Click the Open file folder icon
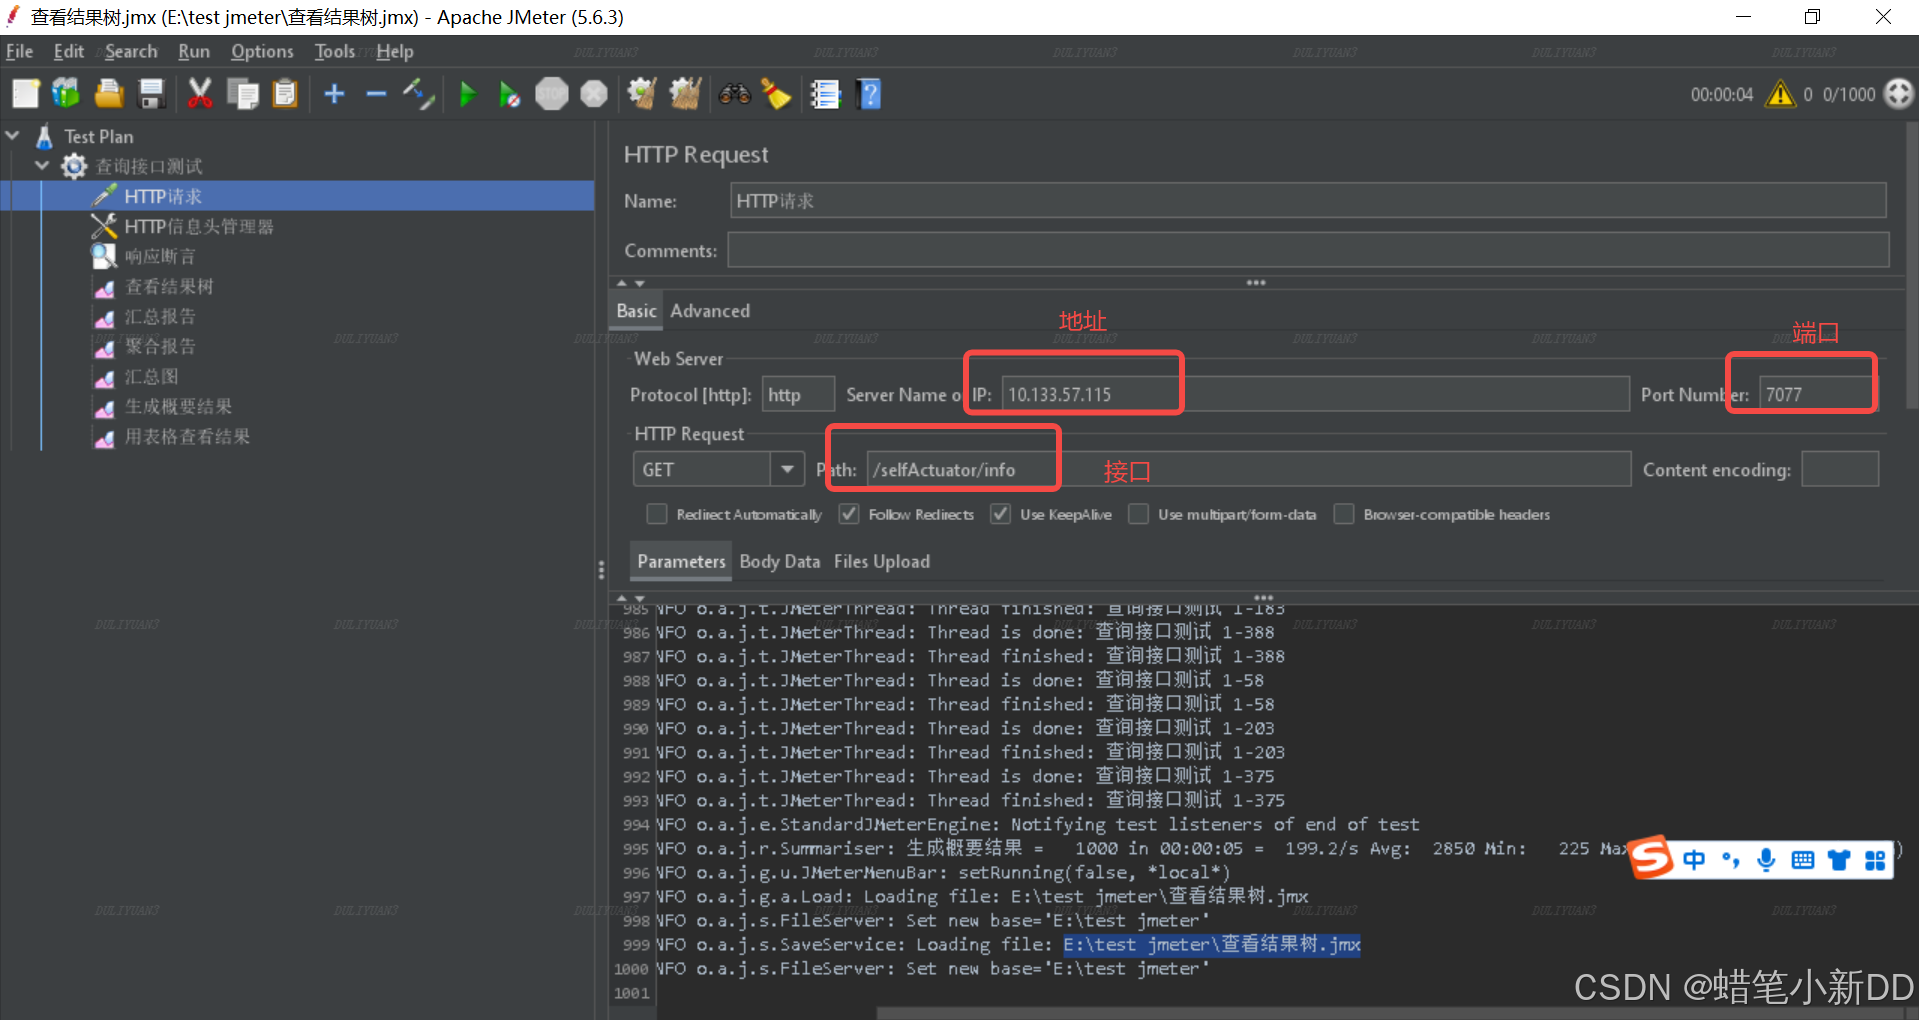The height and width of the screenshot is (1020, 1919). (x=109, y=94)
